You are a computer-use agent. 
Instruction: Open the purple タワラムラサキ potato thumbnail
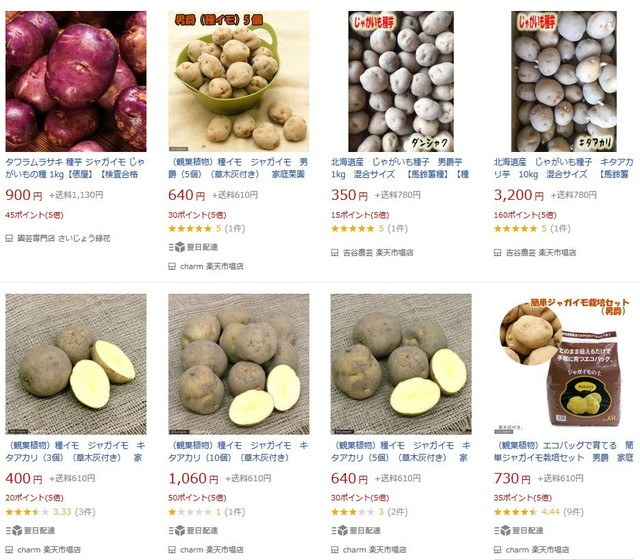[x=76, y=81]
